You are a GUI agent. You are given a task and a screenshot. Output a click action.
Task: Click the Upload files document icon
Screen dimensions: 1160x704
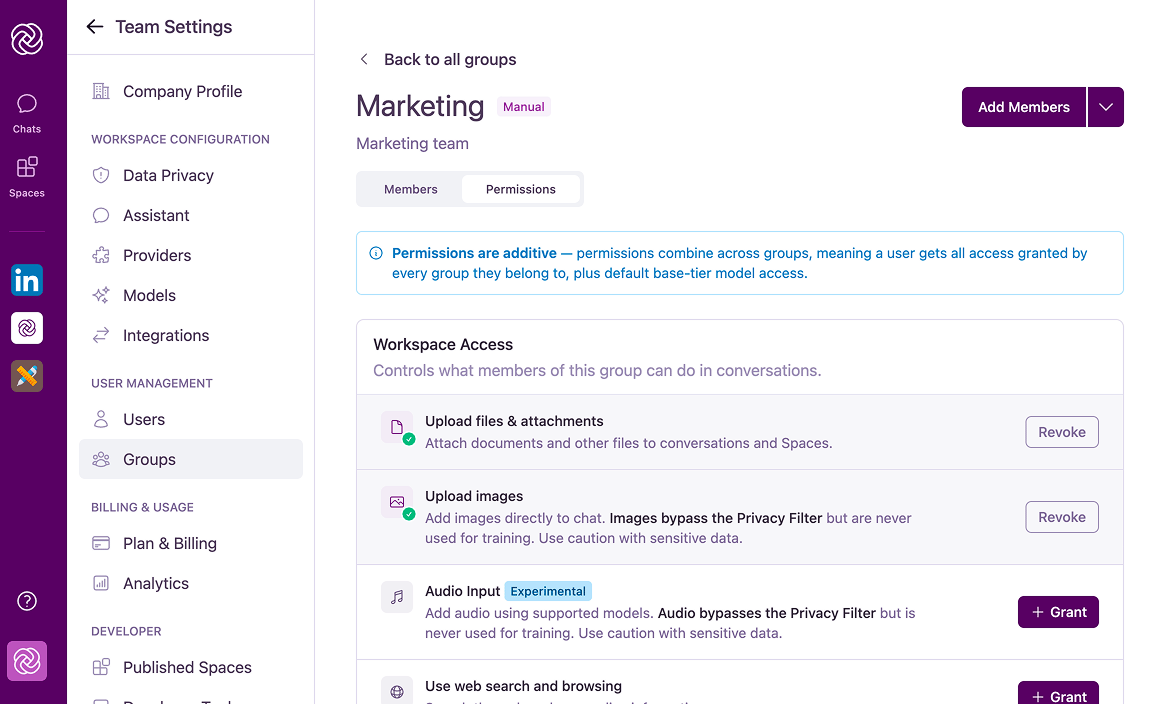397,427
